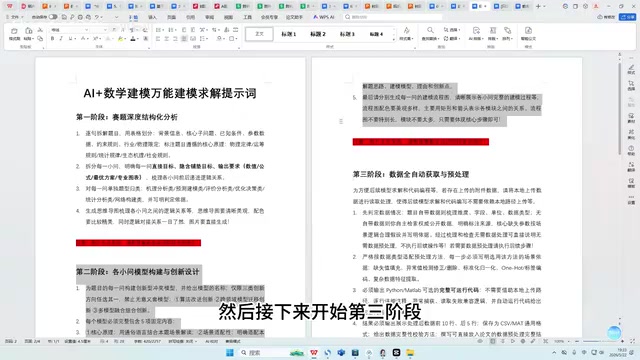Toggle Italic formatting
This screenshot has width=640, height=360.
[61, 38]
